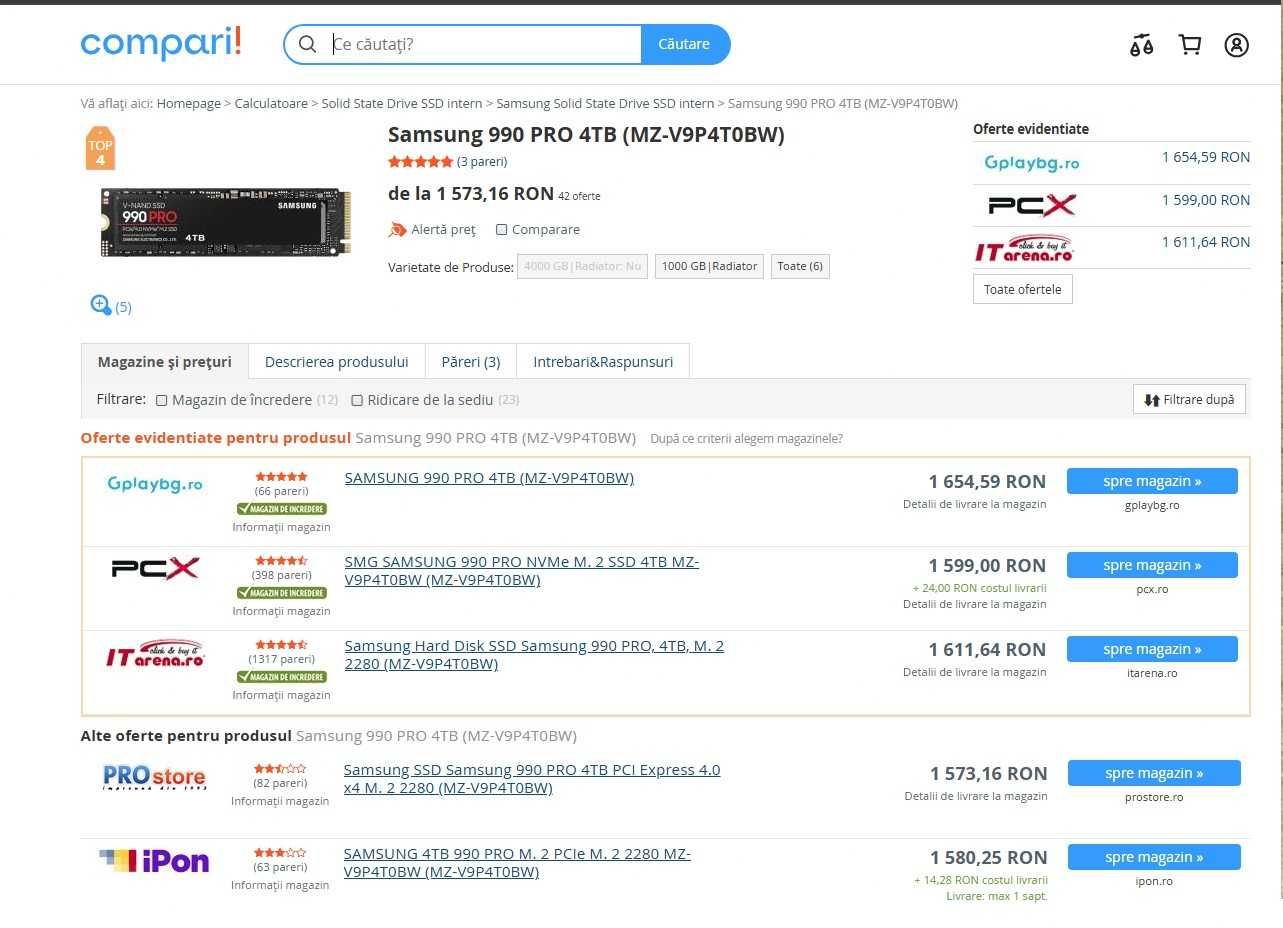Click 'Informații magazin' under PCX rating
The image size is (1283, 928).
(x=281, y=611)
